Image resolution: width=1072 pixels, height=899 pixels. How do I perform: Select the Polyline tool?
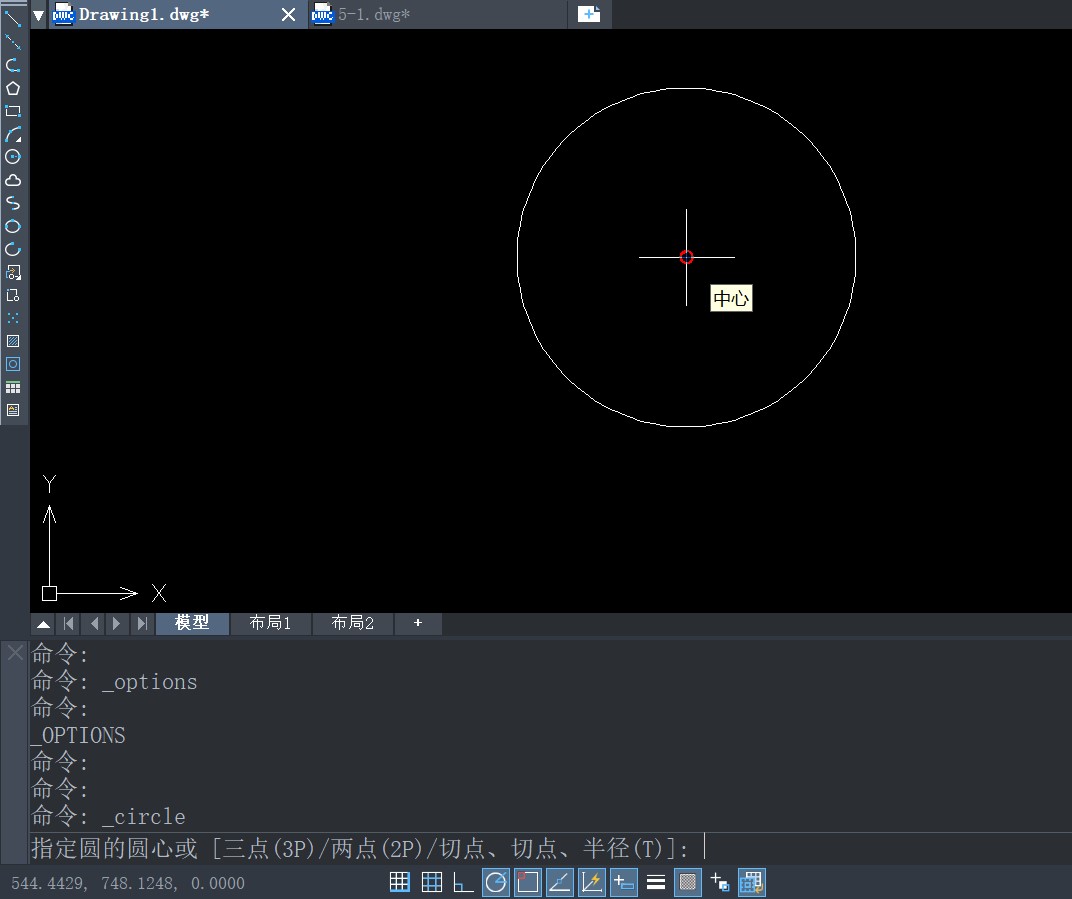(x=13, y=65)
